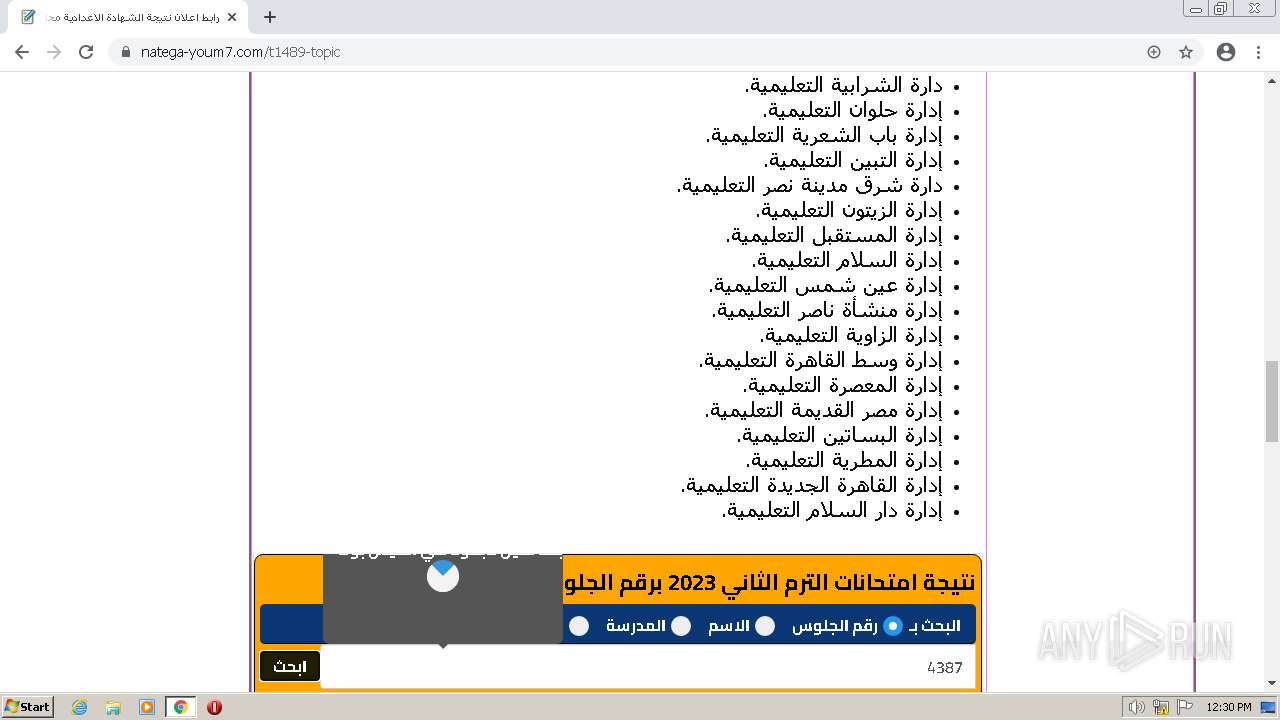The height and width of the screenshot is (720, 1280).
Task: Select the unlabeled radio left of المدرسة
Action: point(579,626)
